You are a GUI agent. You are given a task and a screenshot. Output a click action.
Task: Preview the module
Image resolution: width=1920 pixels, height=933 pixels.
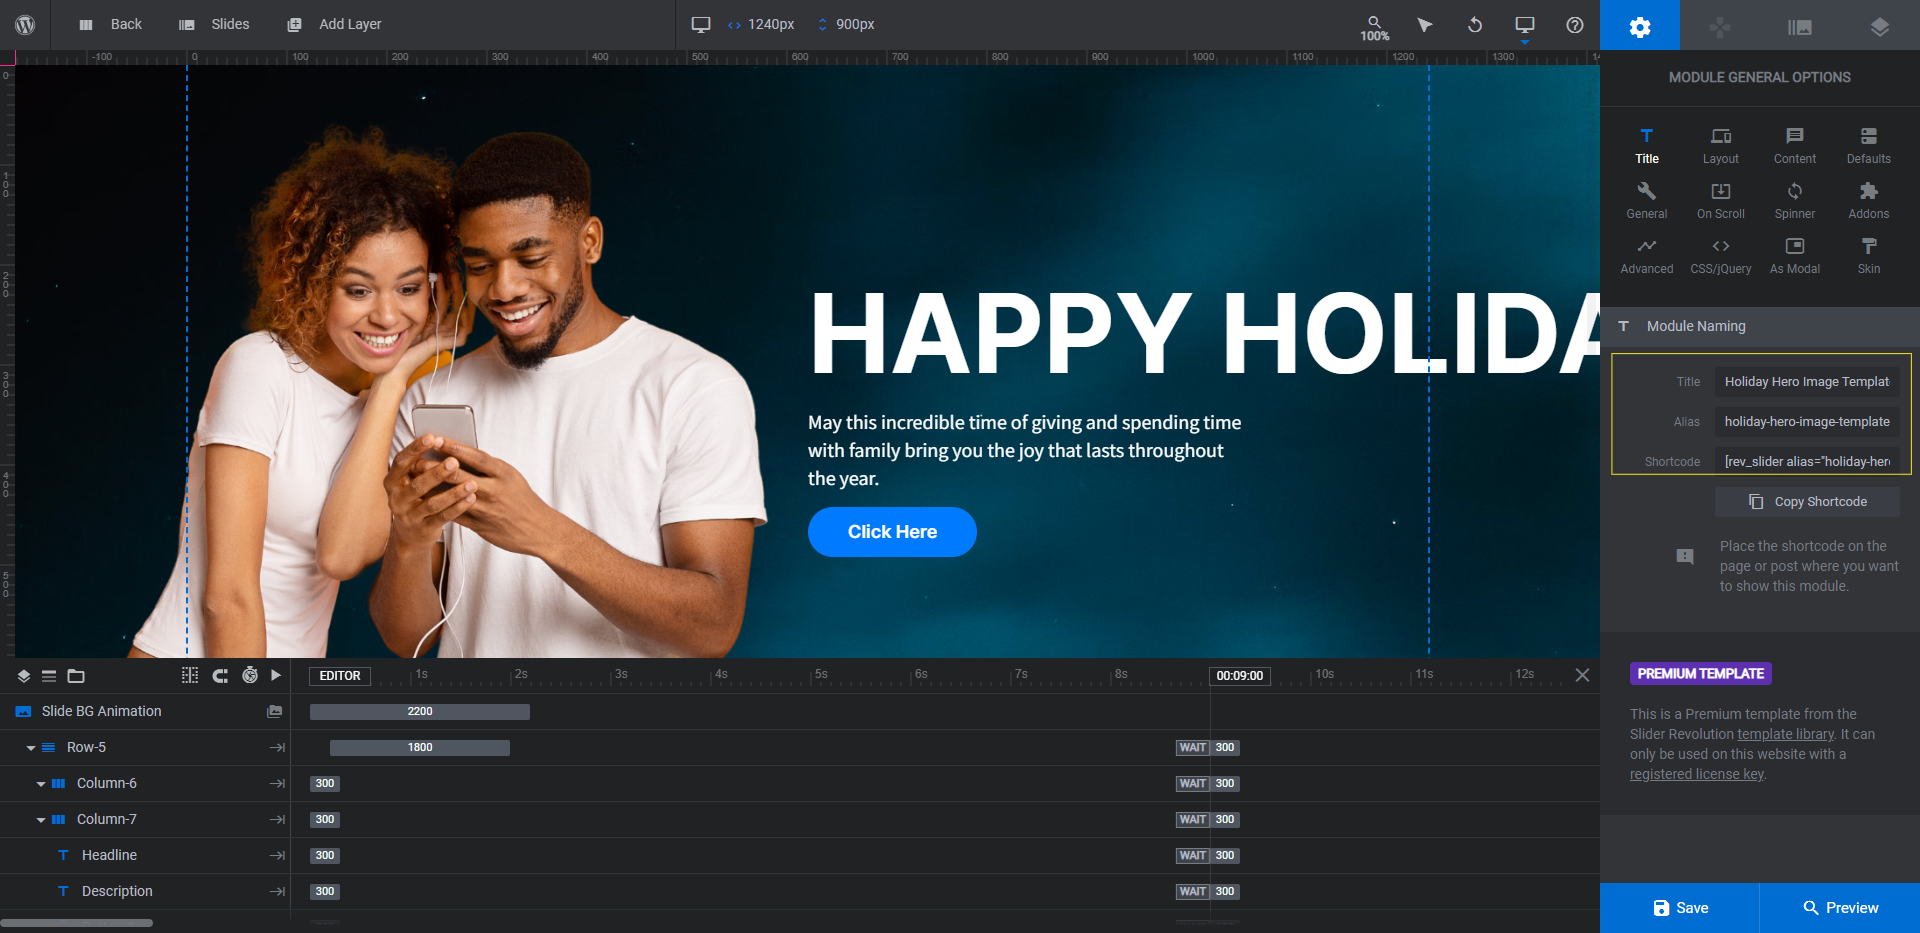tap(1840, 908)
